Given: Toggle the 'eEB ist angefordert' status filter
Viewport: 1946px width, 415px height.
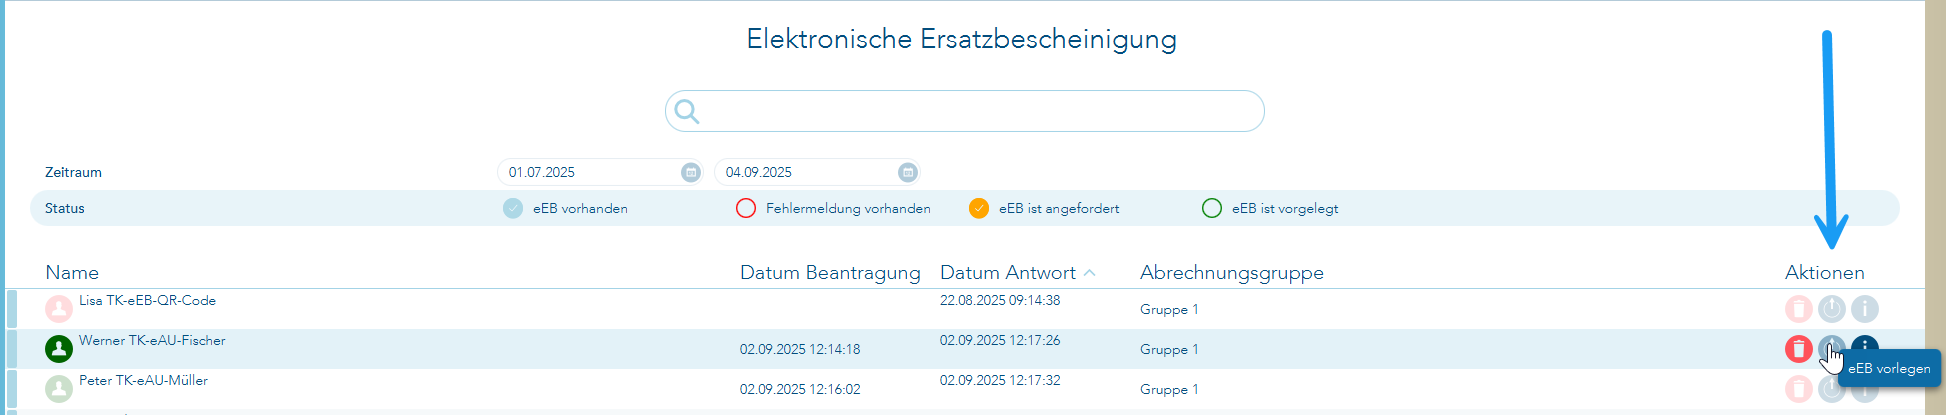Looking at the screenshot, I should pyautogui.click(x=979, y=208).
